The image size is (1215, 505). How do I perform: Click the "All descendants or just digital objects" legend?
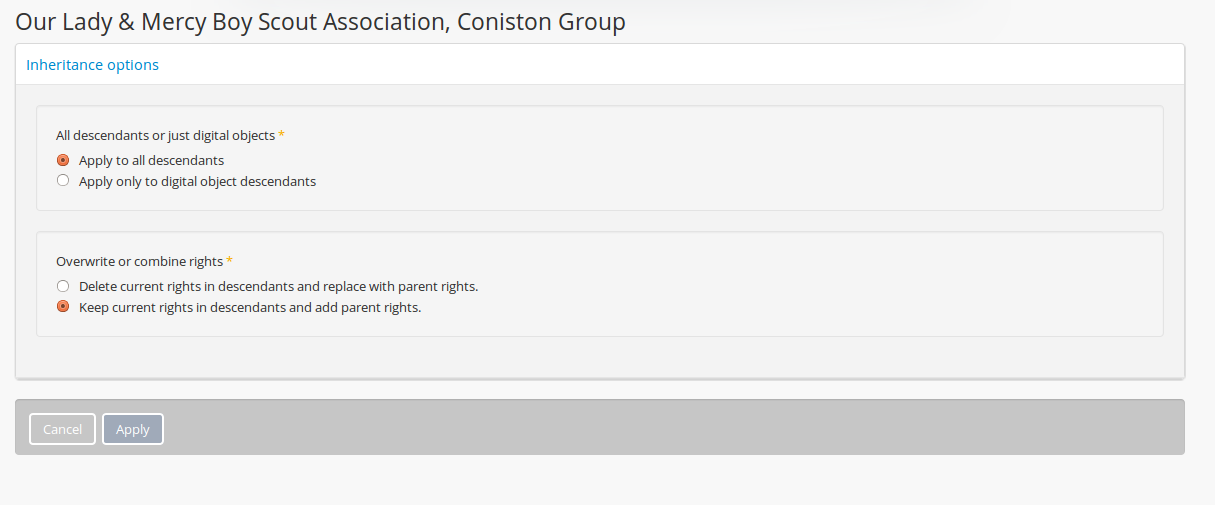pyautogui.click(x=165, y=135)
